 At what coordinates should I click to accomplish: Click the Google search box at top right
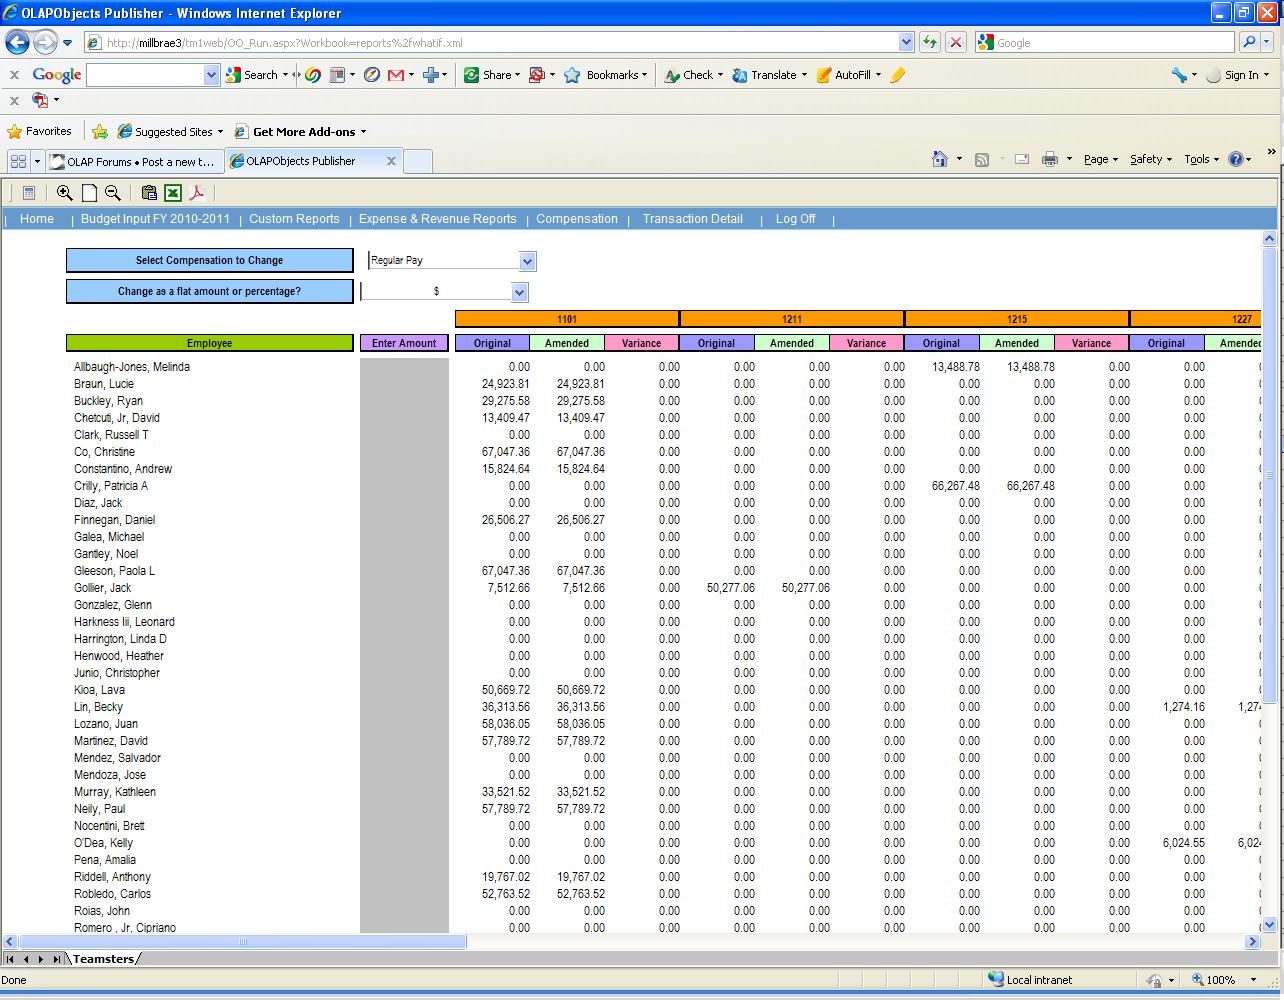(1105, 42)
